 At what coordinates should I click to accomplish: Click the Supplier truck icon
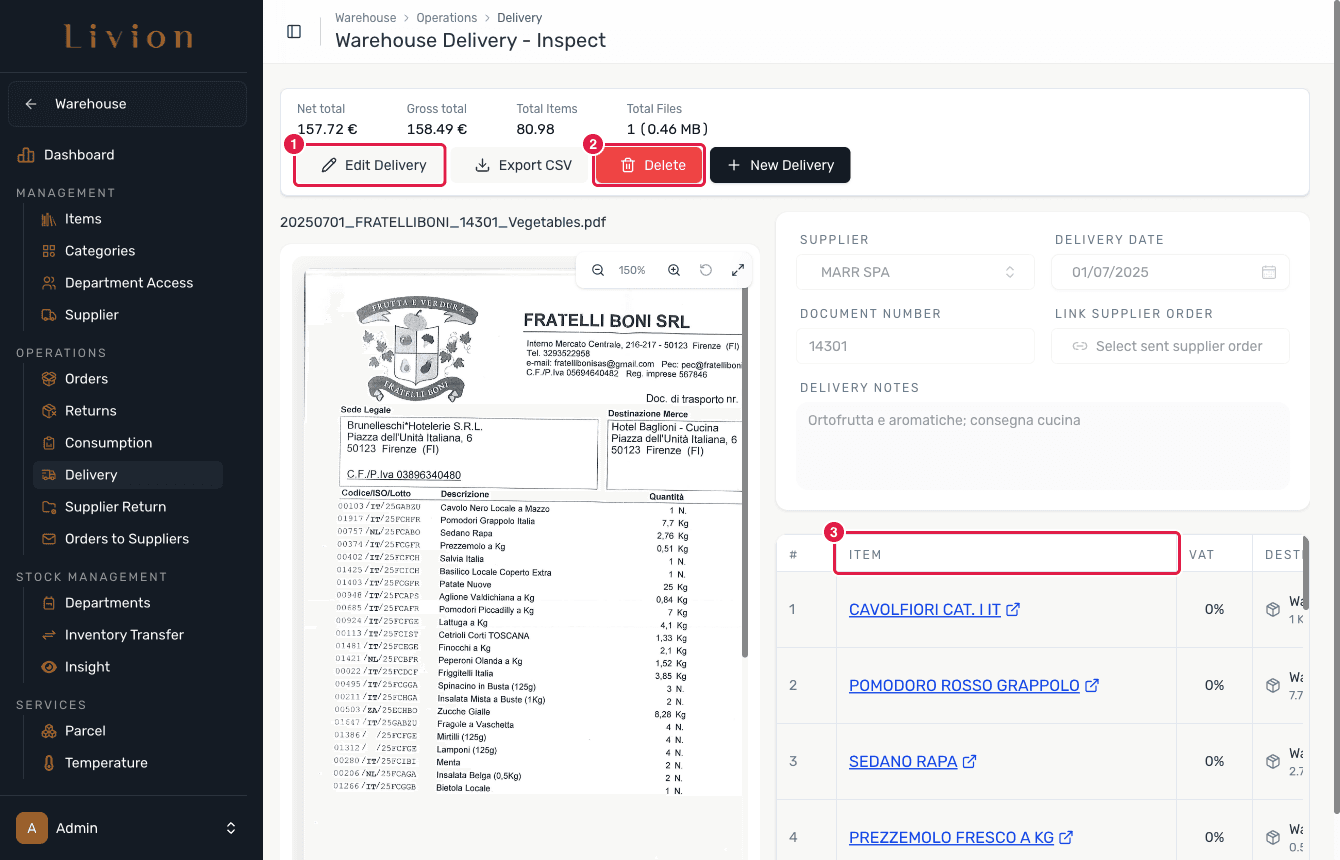pyautogui.click(x=48, y=315)
